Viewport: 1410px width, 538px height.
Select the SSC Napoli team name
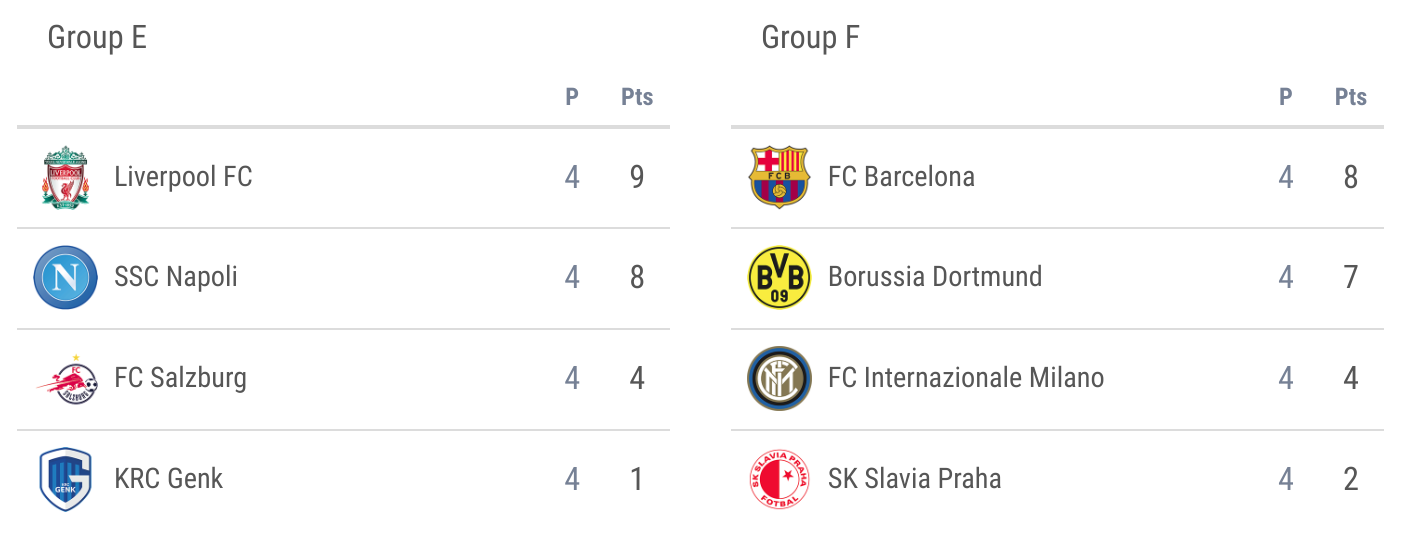point(176,277)
